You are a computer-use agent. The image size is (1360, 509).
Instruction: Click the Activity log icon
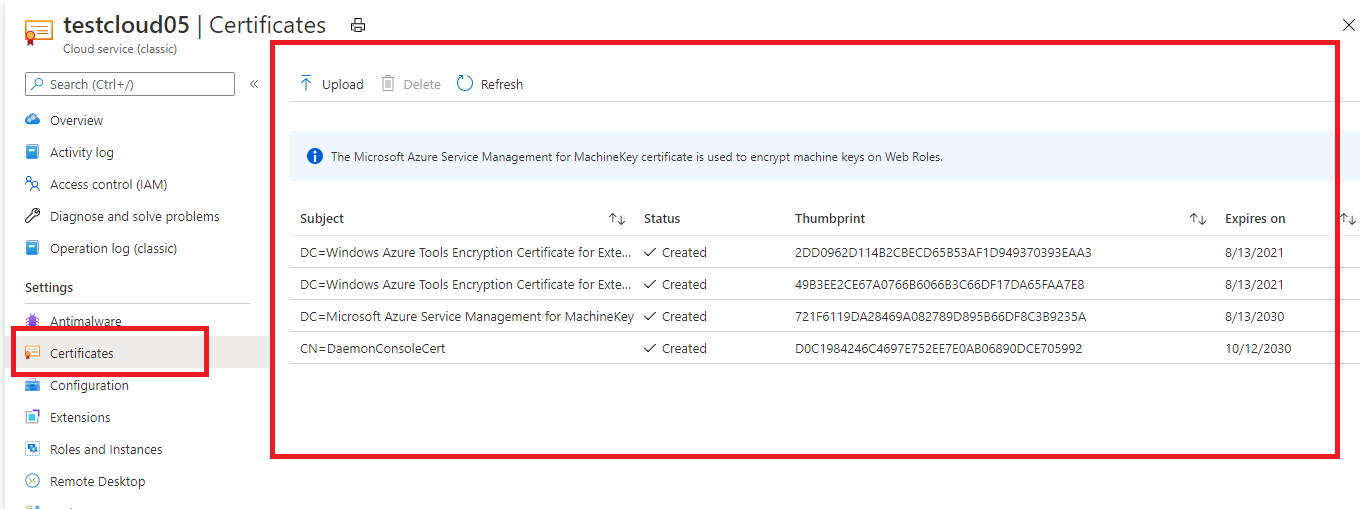[33, 152]
